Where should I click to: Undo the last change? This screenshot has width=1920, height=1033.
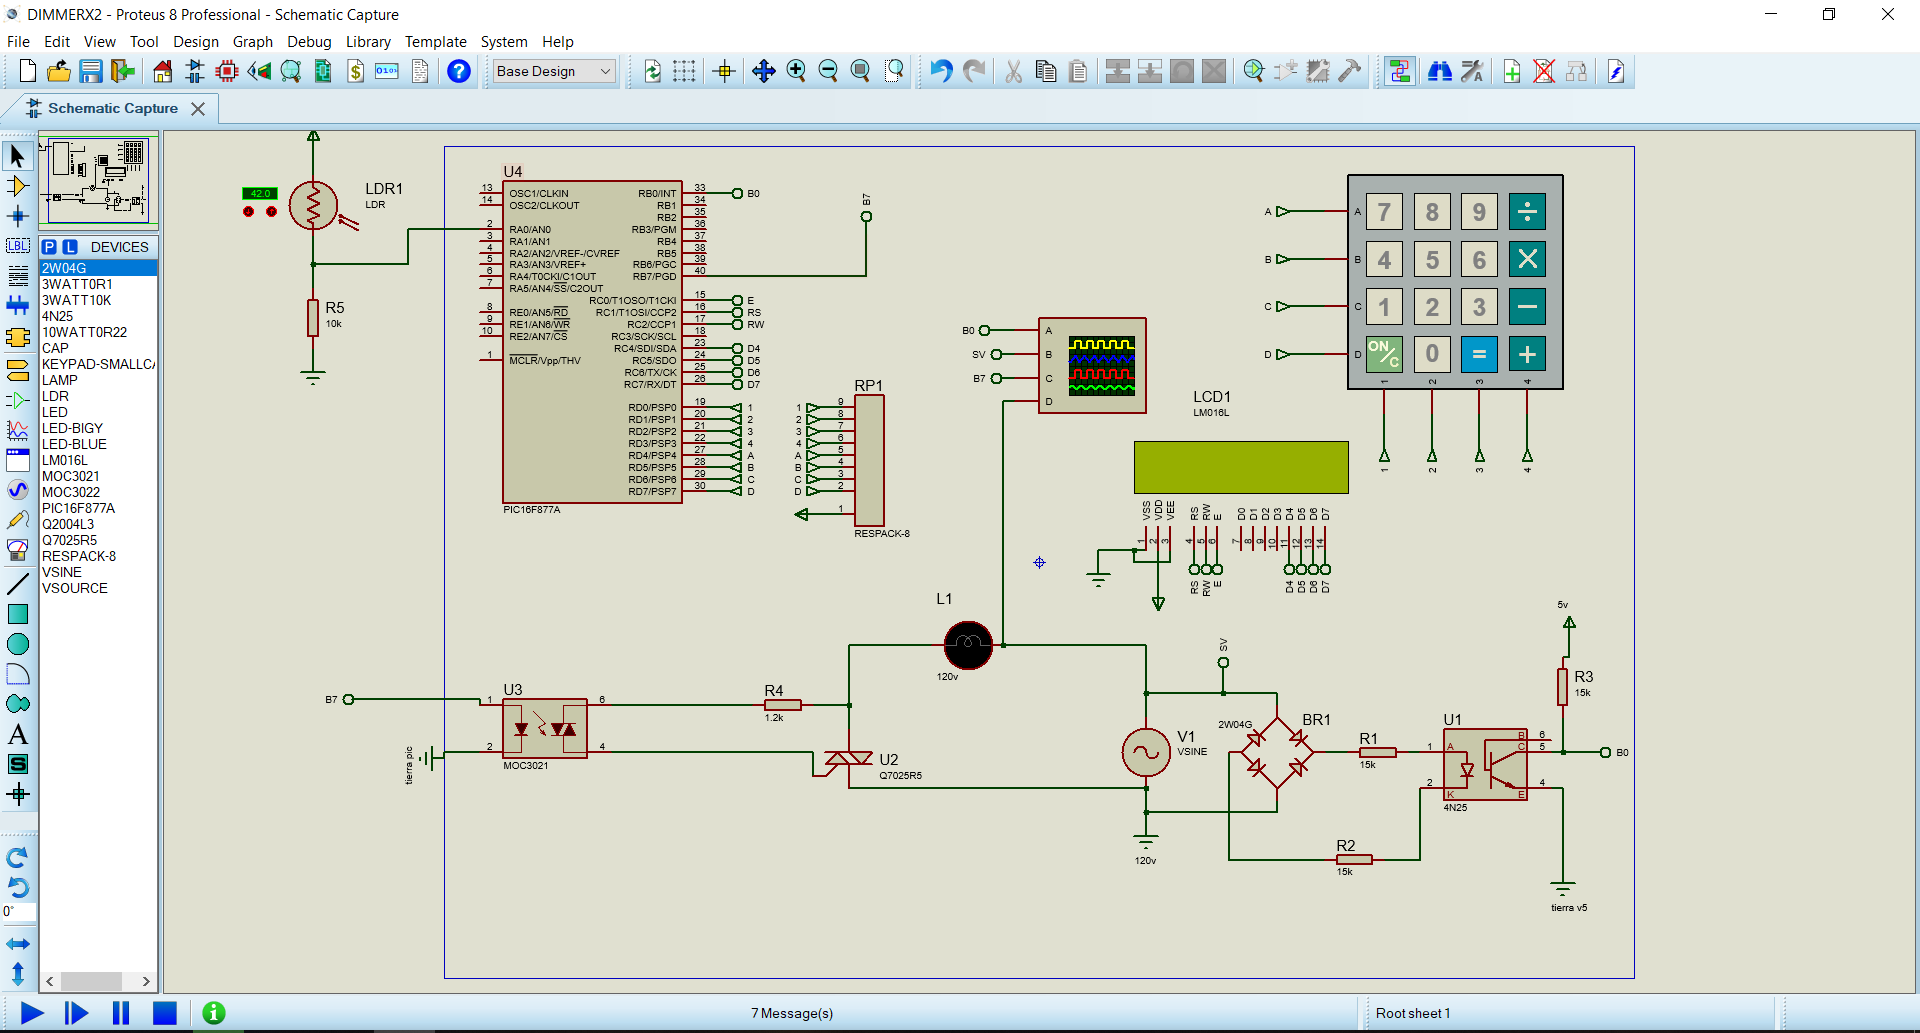[x=941, y=71]
